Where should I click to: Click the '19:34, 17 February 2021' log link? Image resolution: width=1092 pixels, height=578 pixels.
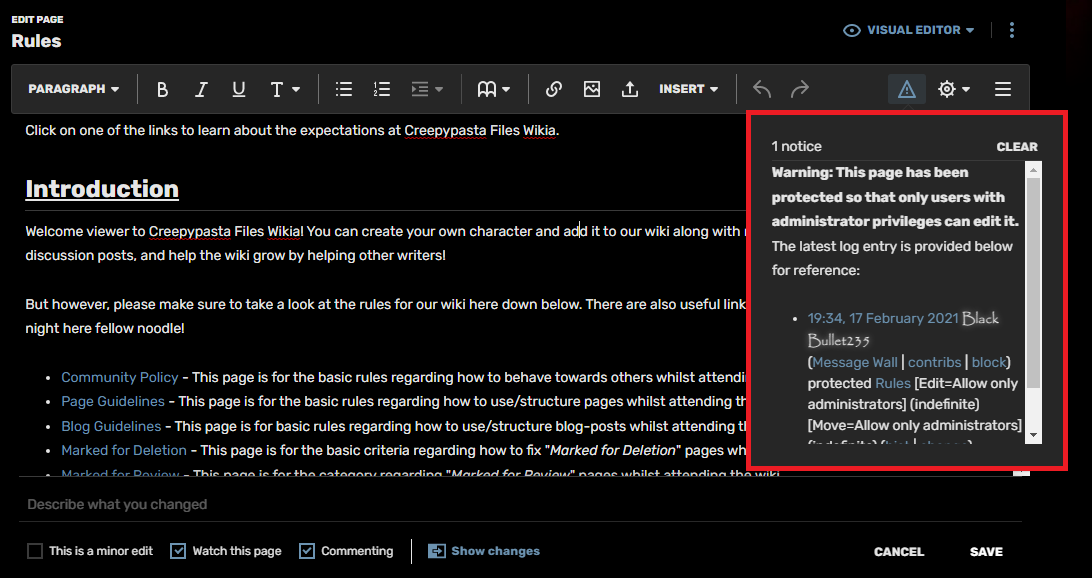coord(882,318)
